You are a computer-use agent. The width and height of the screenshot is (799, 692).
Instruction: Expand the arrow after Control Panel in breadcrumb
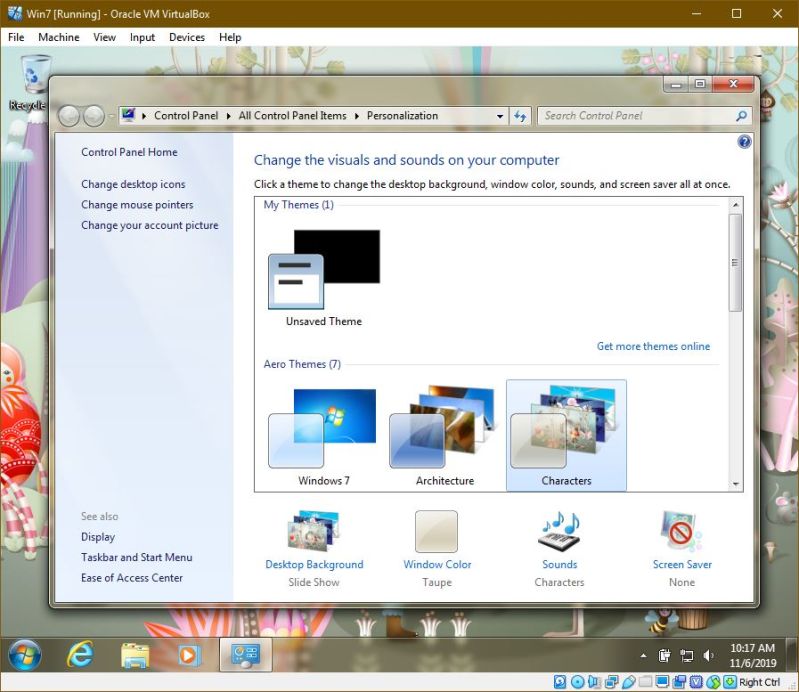(x=229, y=116)
